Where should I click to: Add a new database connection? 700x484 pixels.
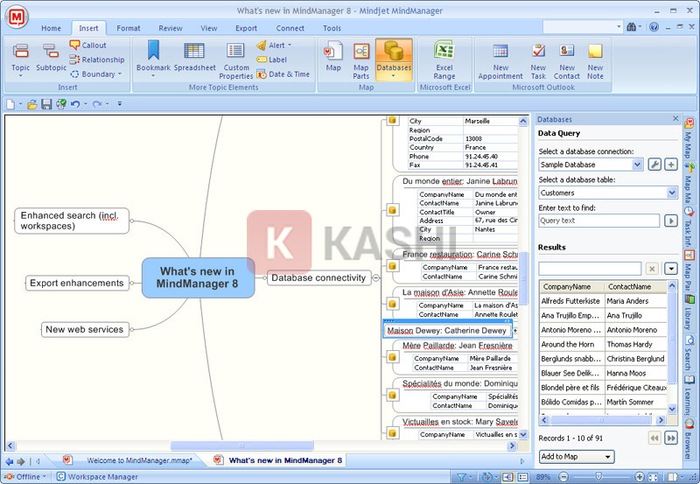point(671,164)
